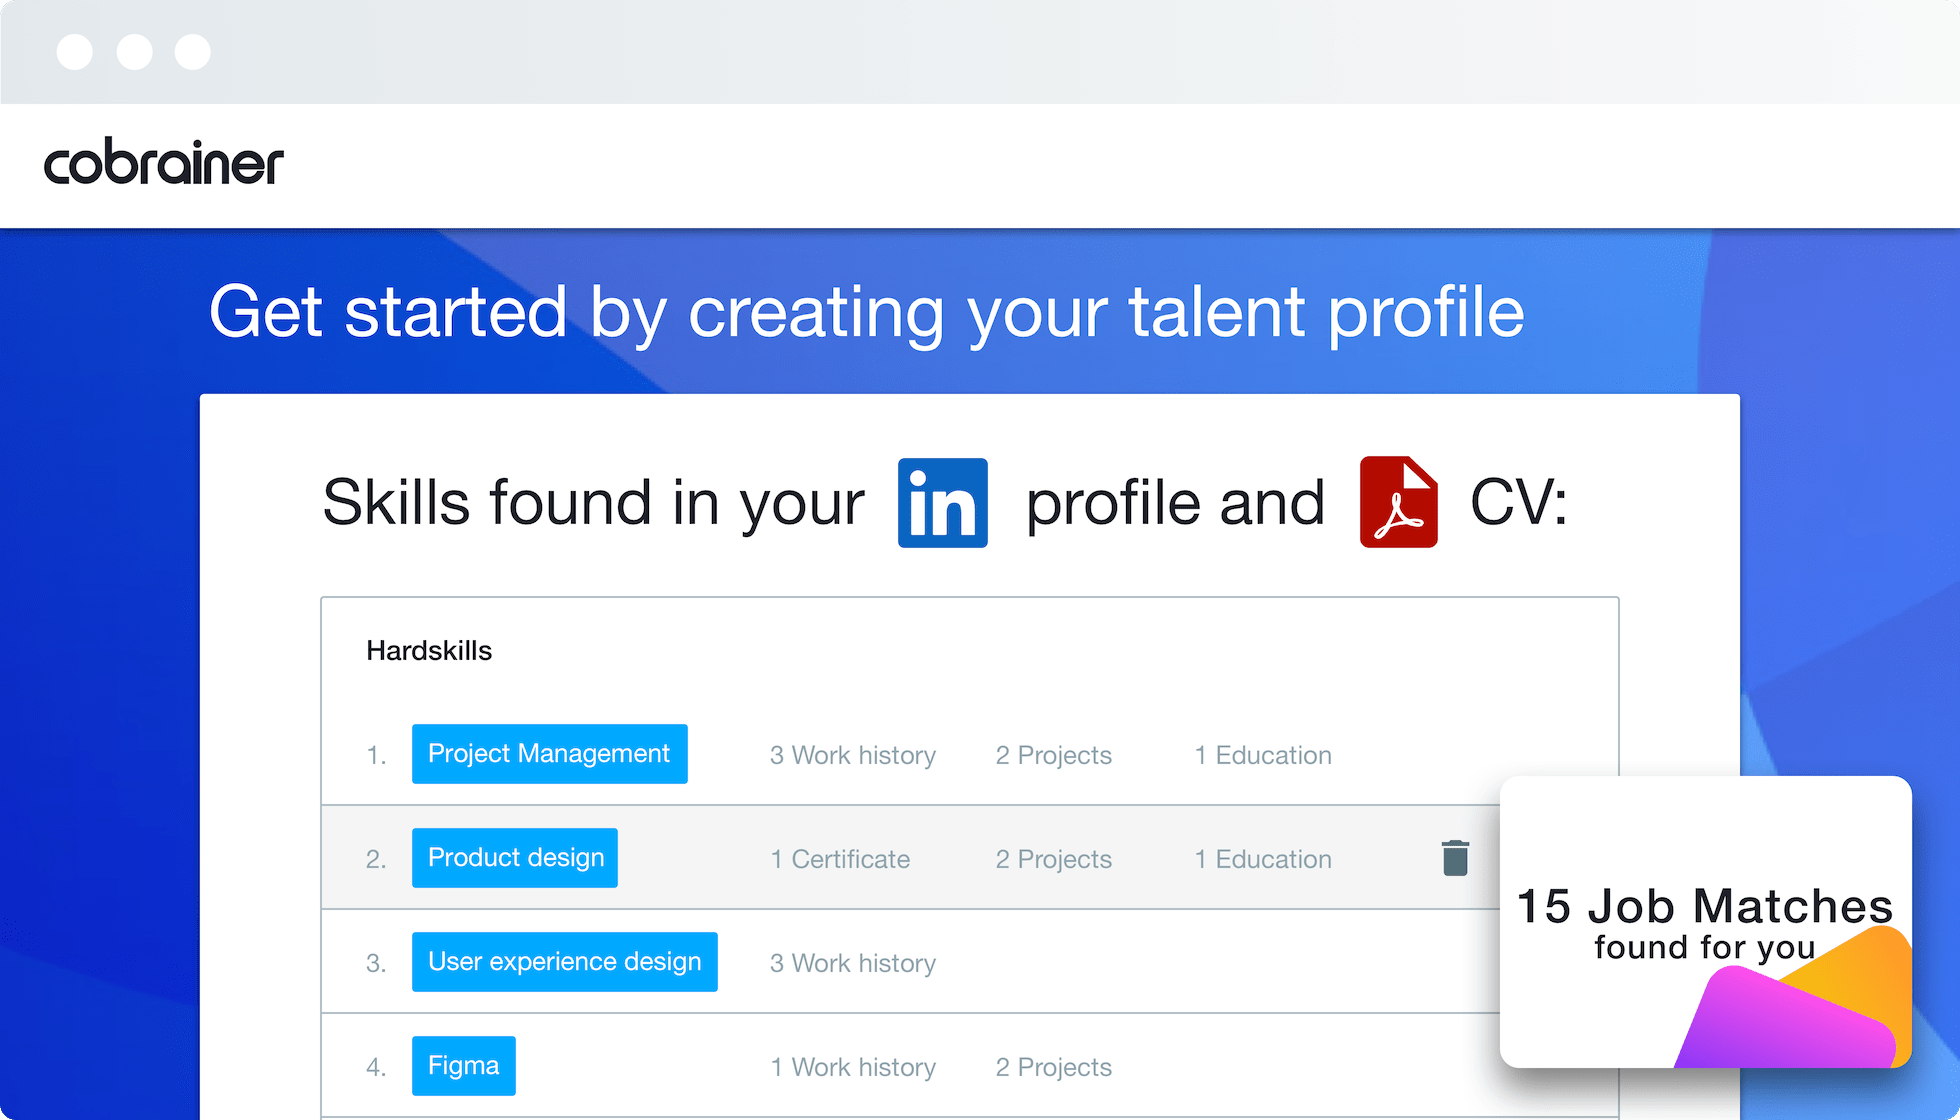Expand the Hardskills section
The width and height of the screenshot is (1960, 1120).
pyautogui.click(x=429, y=650)
